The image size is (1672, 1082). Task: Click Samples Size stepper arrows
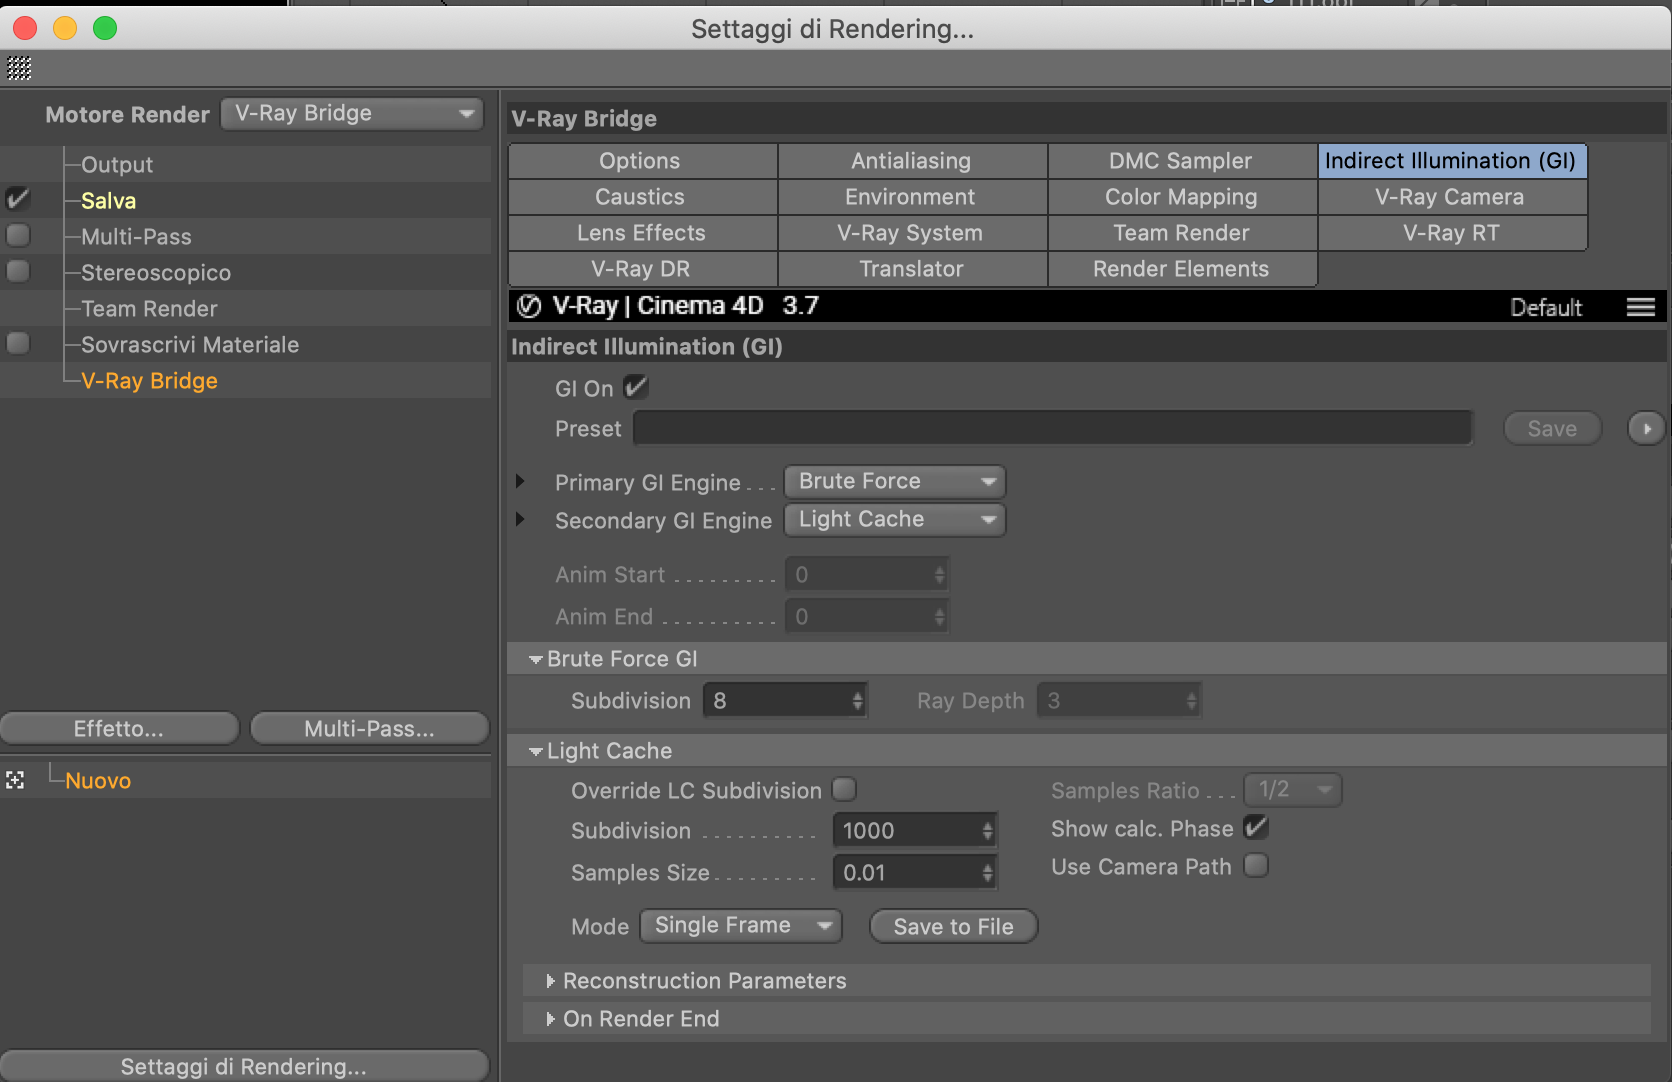click(x=987, y=873)
